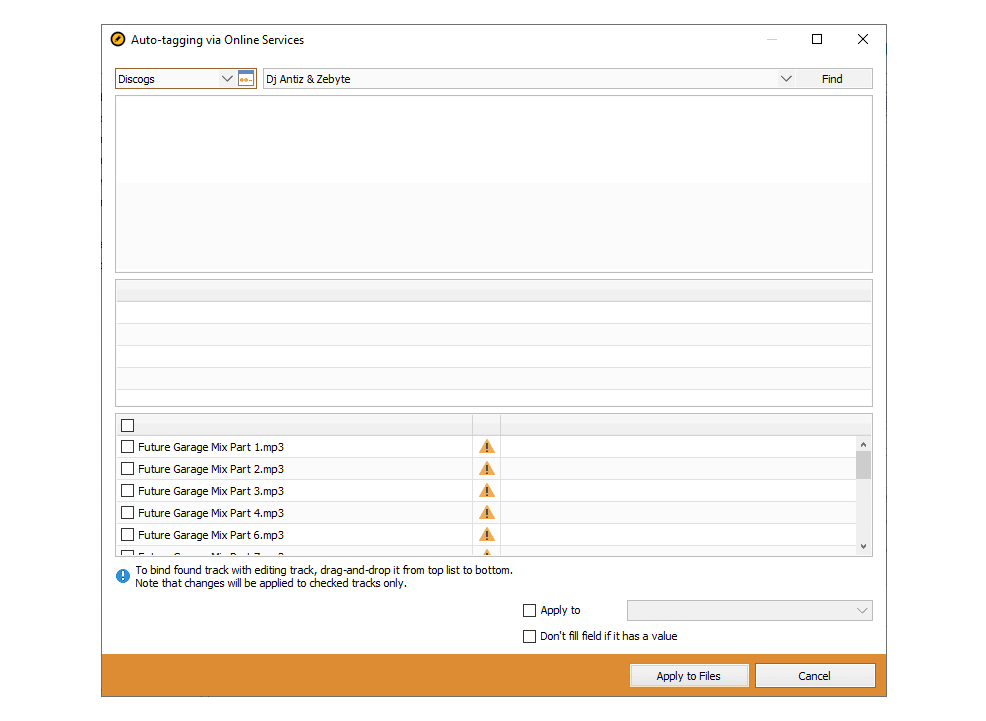Click the Apply to Files button
Viewport: 986px width, 721px height.
click(x=689, y=675)
